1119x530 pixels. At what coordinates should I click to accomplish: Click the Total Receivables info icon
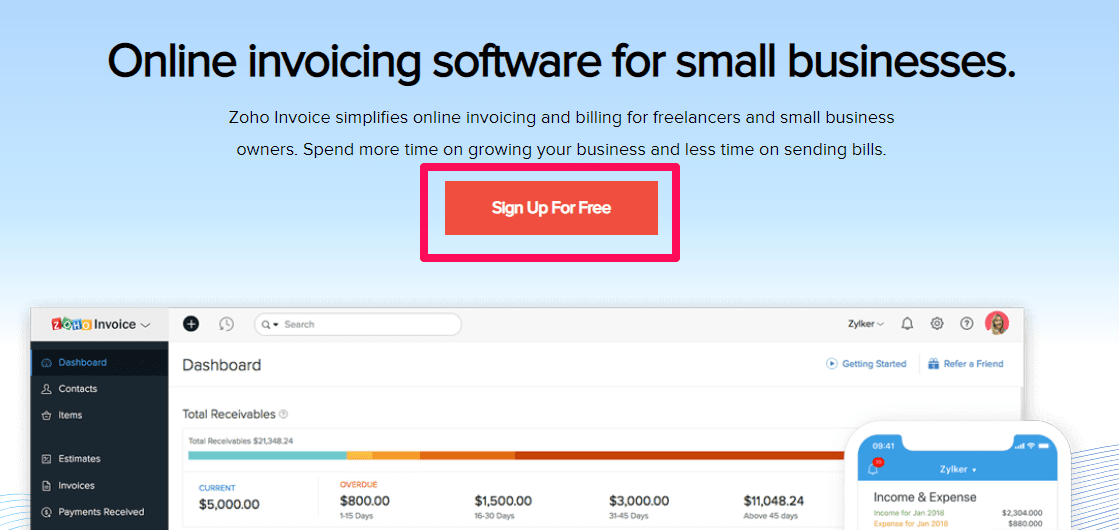pos(283,414)
